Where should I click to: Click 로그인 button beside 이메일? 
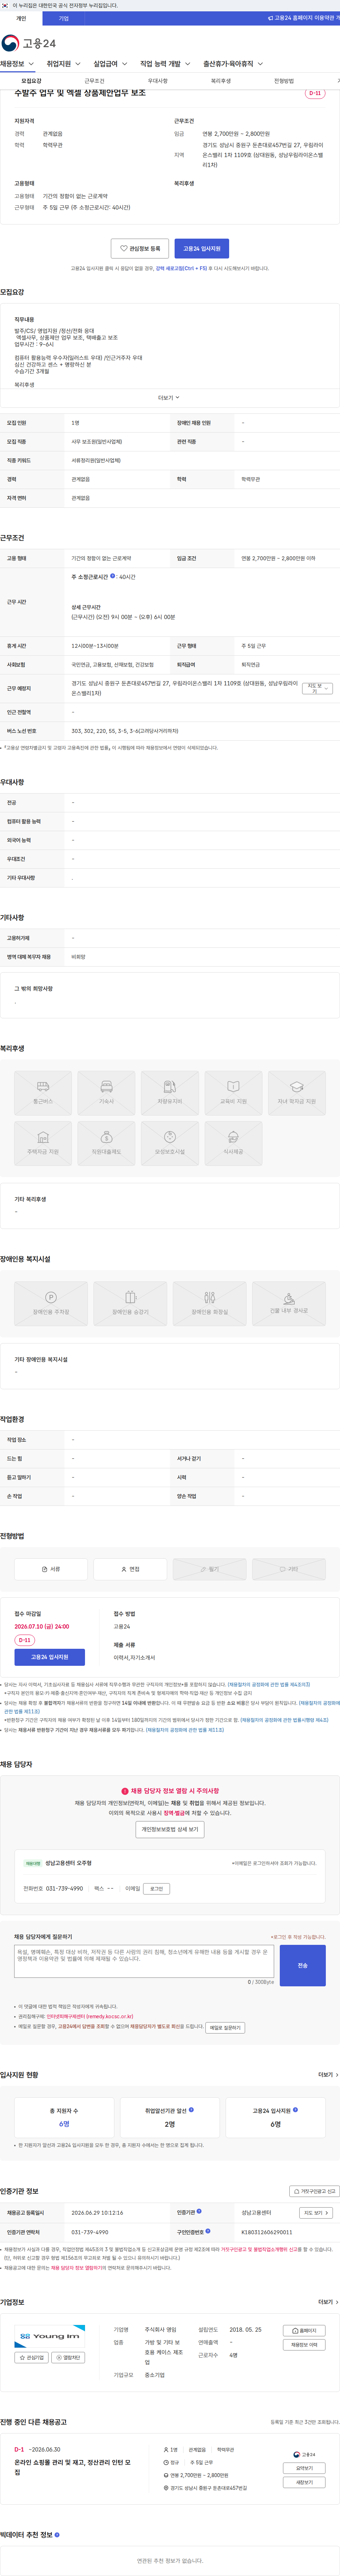(156, 1889)
